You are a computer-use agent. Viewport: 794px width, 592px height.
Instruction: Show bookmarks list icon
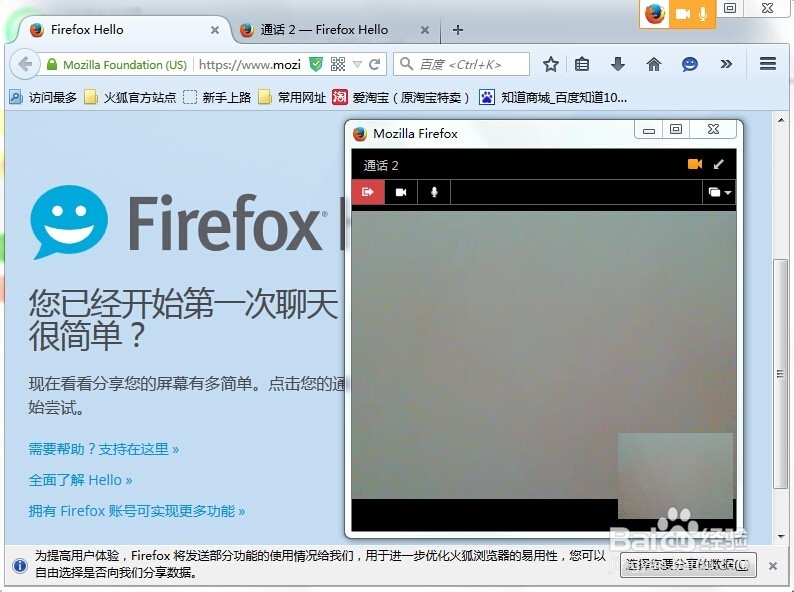582,64
